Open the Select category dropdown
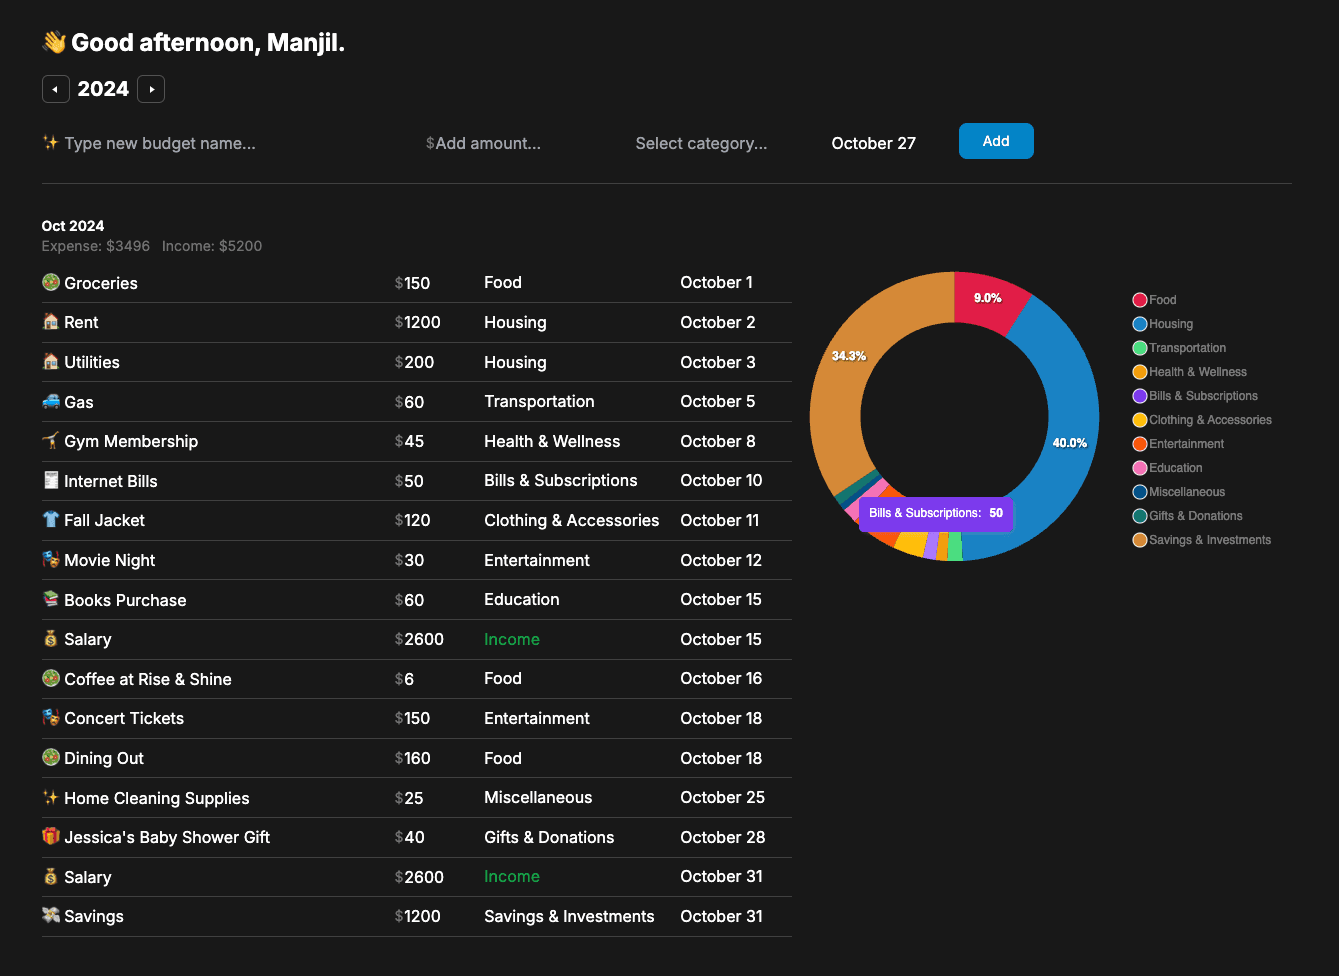The height and width of the screenshot is (976, 1339). (701, 143)
